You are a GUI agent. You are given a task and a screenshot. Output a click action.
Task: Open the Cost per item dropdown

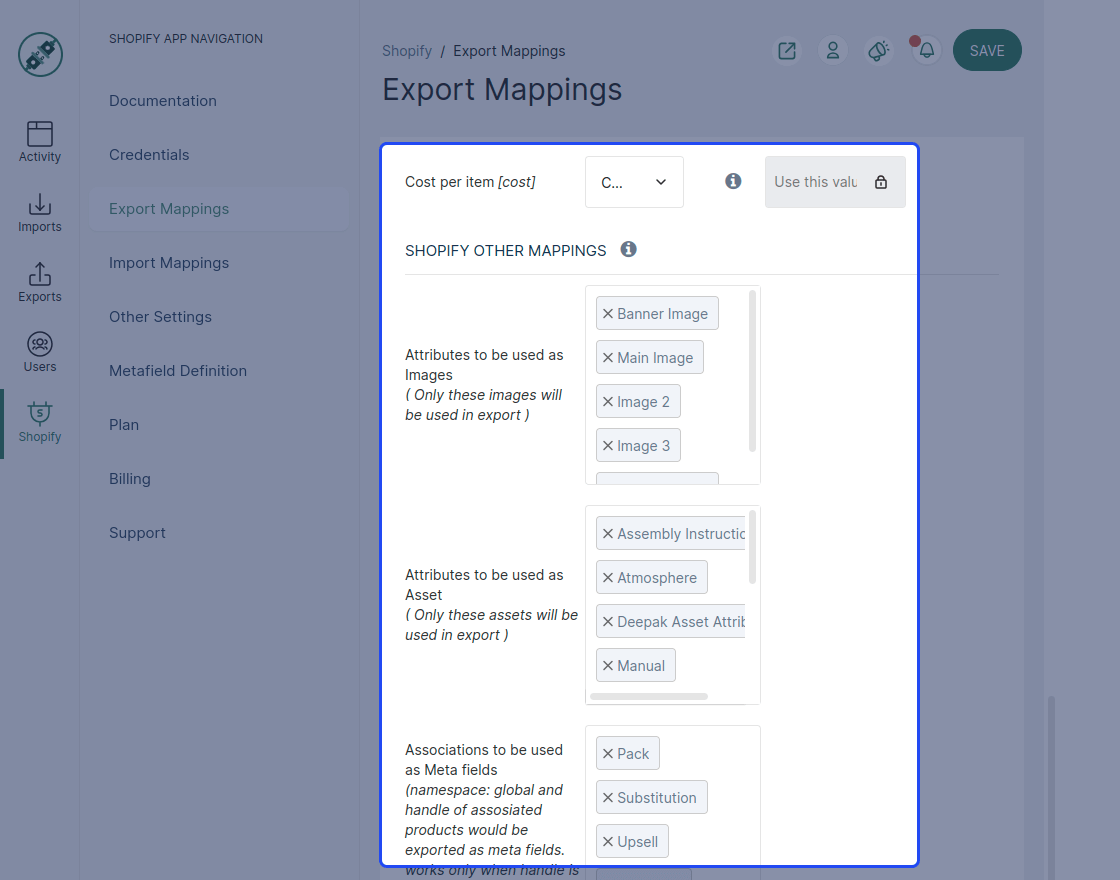pyautogui.click(x=634, y=182)
